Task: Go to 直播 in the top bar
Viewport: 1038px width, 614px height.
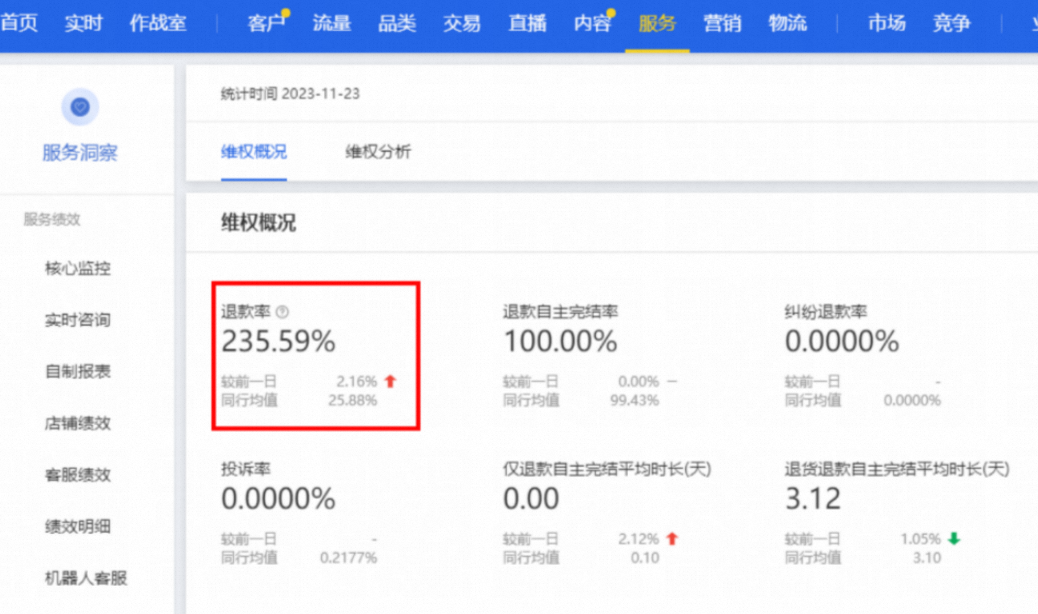Action: (528, 23)
